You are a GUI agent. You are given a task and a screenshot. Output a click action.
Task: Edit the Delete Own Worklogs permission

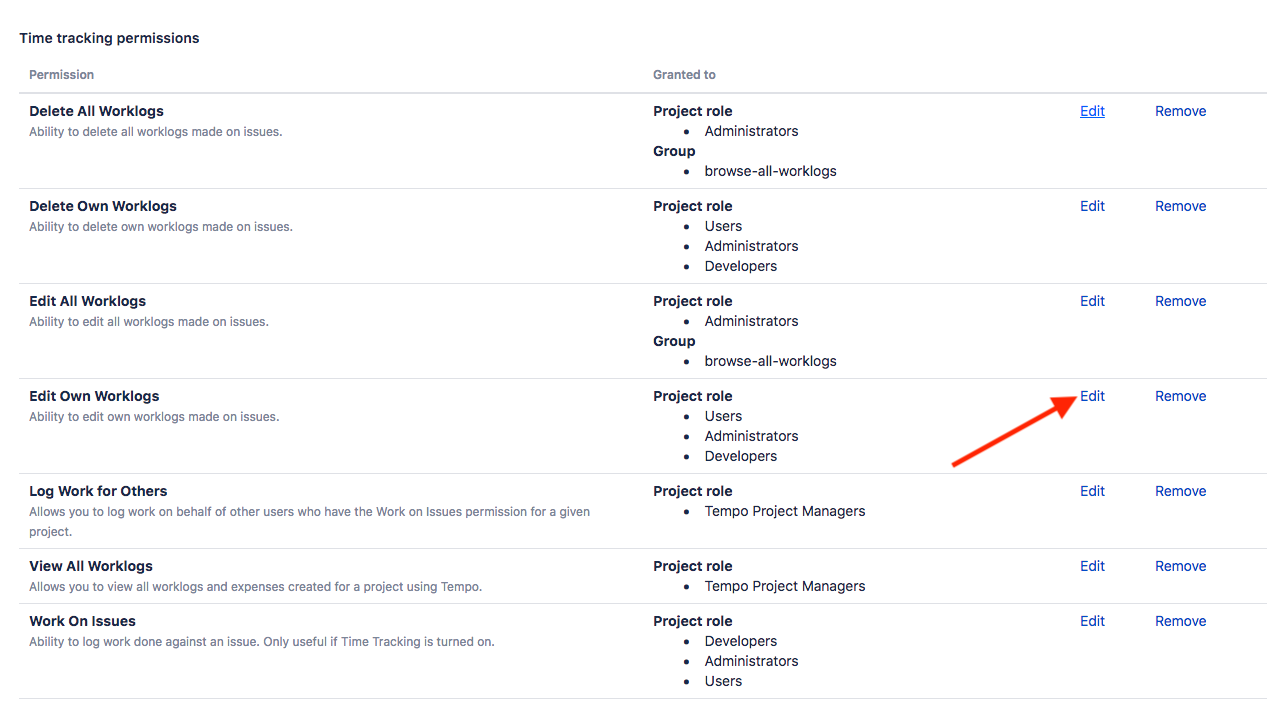click(1092, 206)
